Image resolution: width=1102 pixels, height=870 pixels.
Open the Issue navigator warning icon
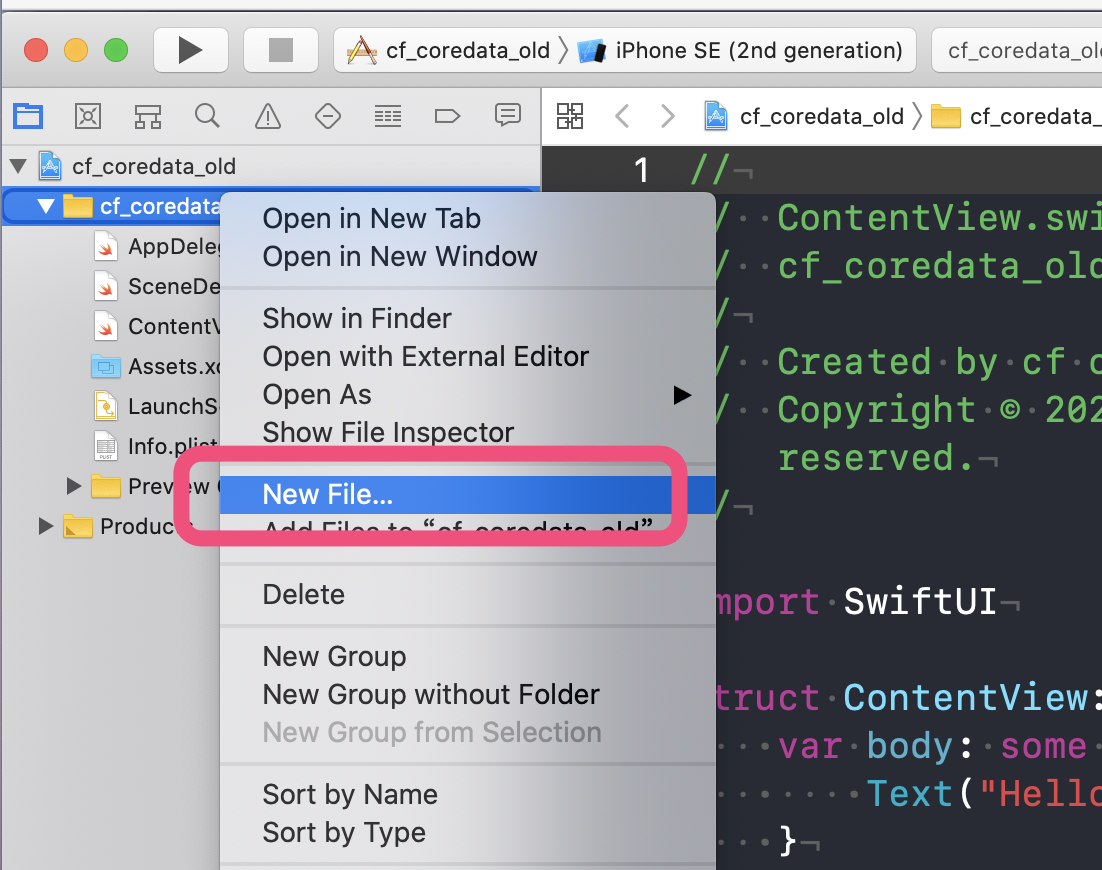pos(268,115)
